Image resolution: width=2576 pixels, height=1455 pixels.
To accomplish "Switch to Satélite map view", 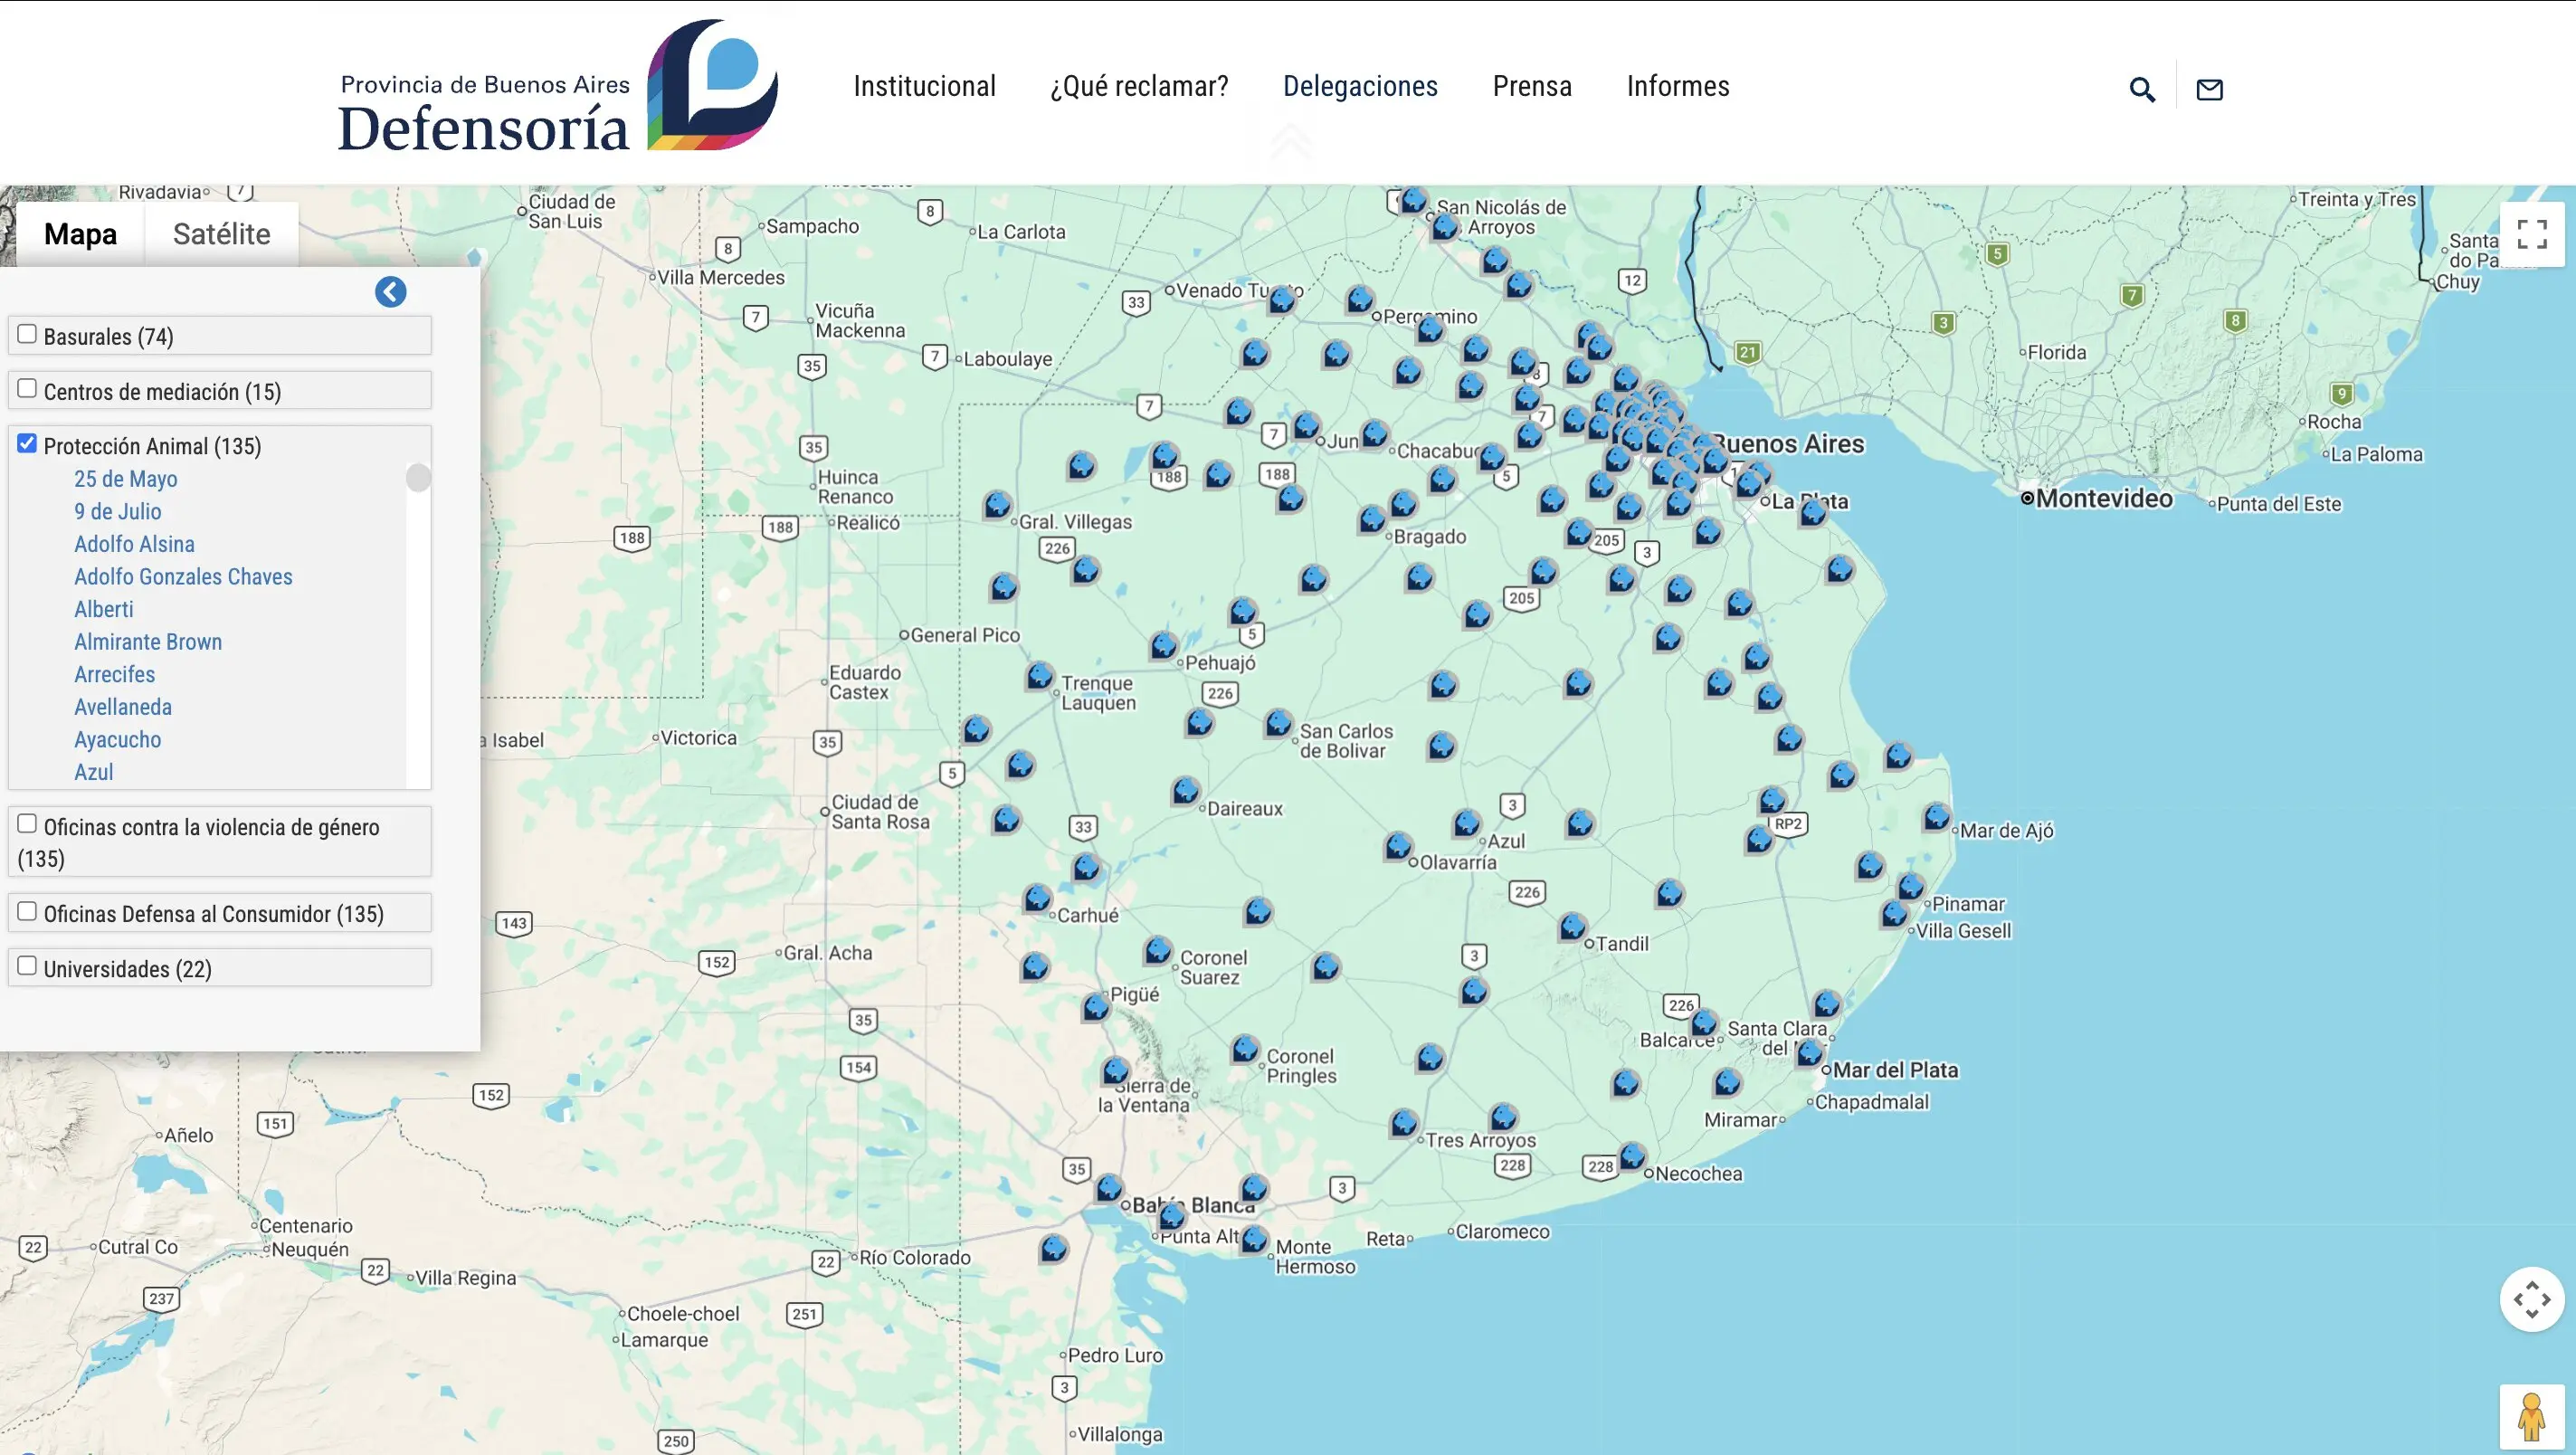I will tap(221, 234).
